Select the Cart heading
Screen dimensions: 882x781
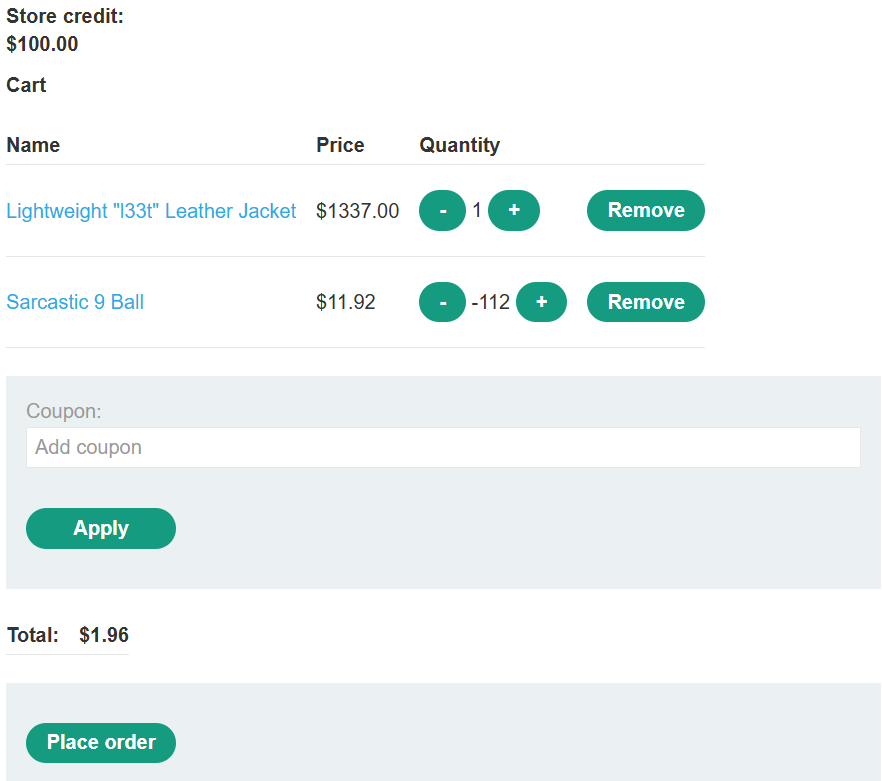click(x=26, y=85)
